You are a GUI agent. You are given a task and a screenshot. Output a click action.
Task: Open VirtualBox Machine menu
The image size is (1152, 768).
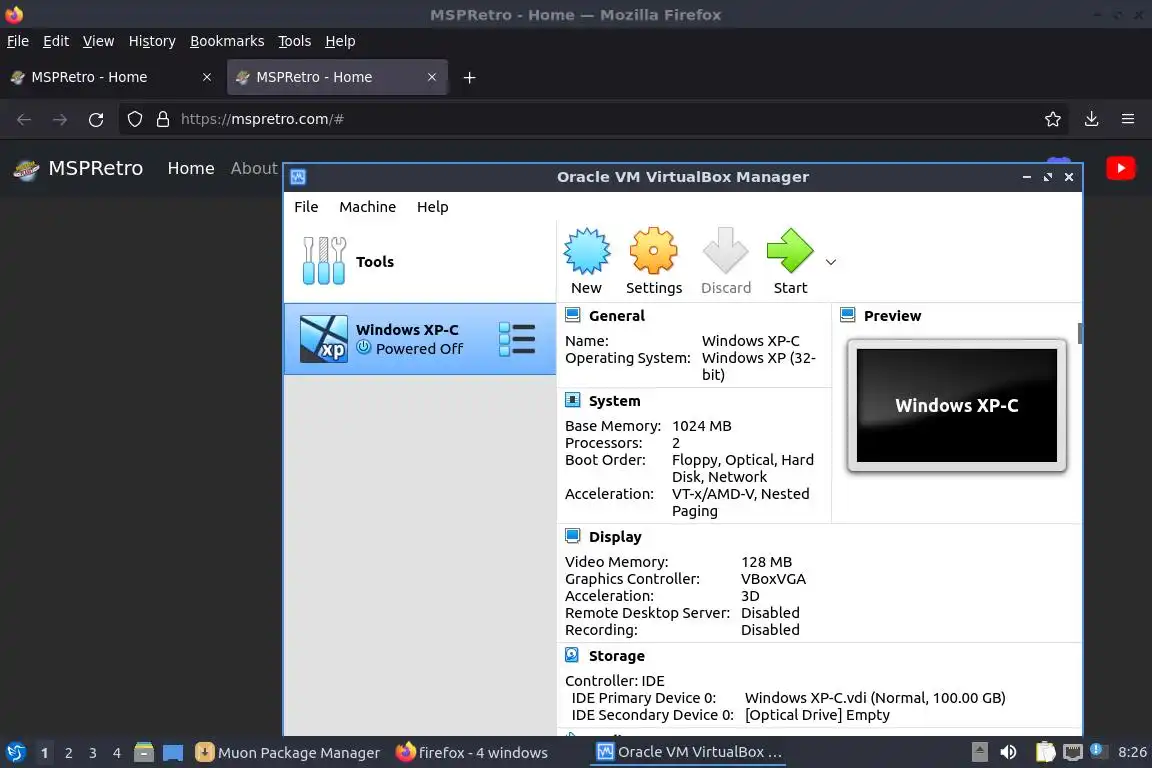tap(367, 207)
